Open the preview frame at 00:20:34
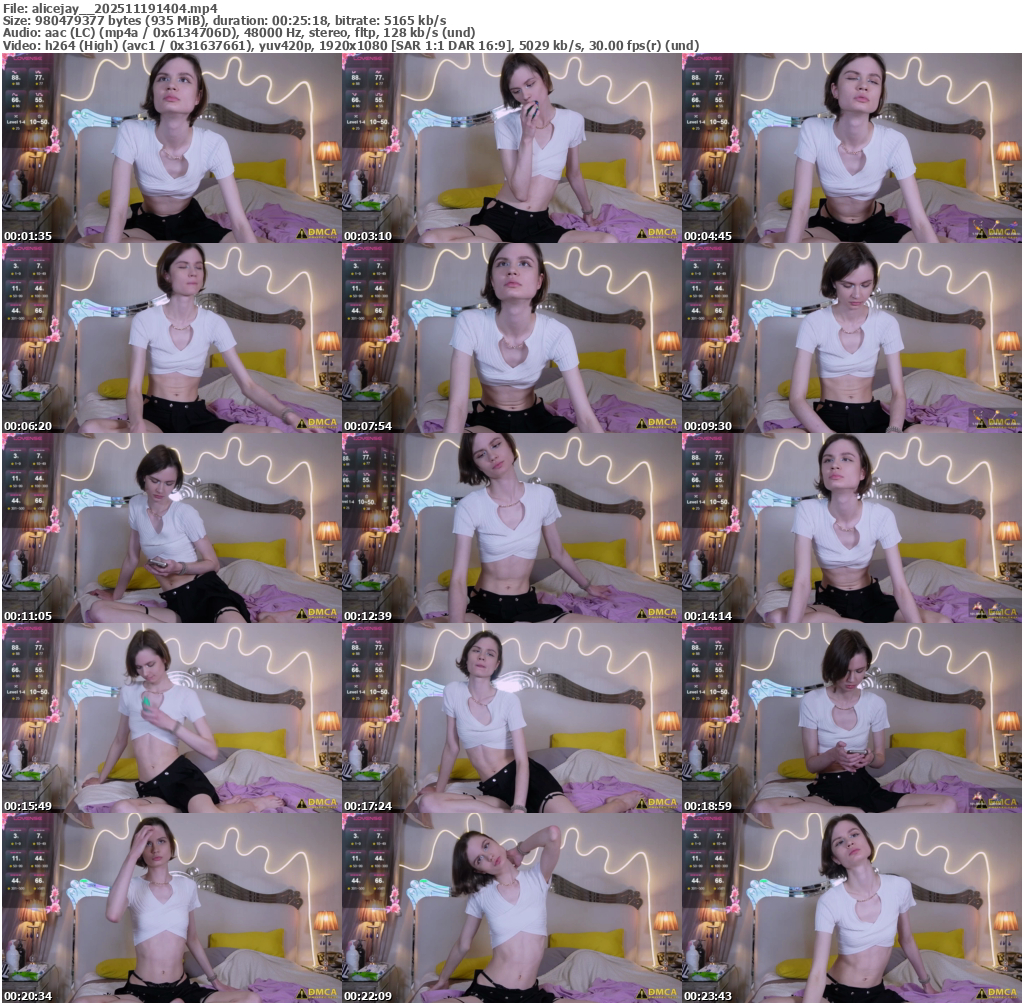 click(x=171, y=908)
